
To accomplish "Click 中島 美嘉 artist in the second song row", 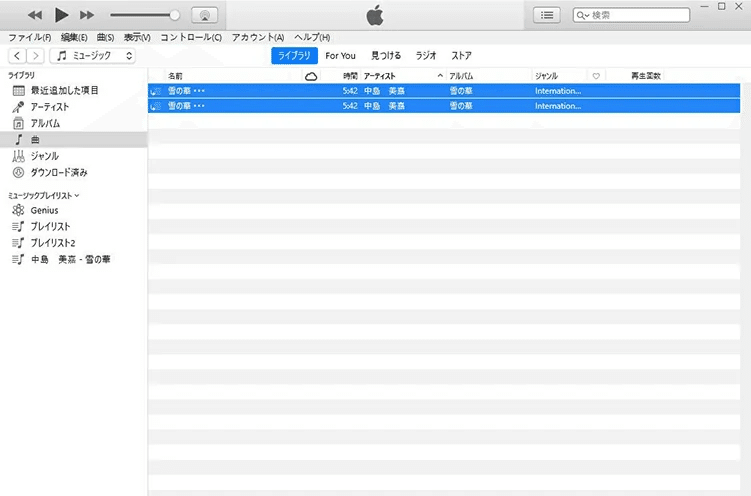I will (x=384, y=106).
